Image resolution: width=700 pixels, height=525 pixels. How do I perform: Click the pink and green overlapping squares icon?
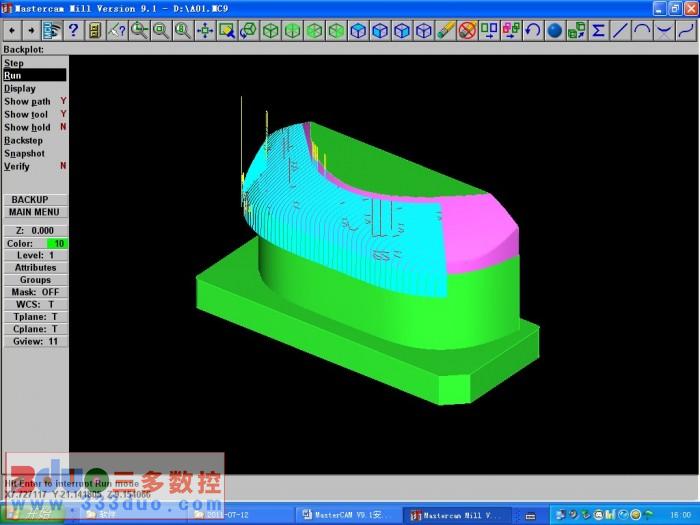511,30
